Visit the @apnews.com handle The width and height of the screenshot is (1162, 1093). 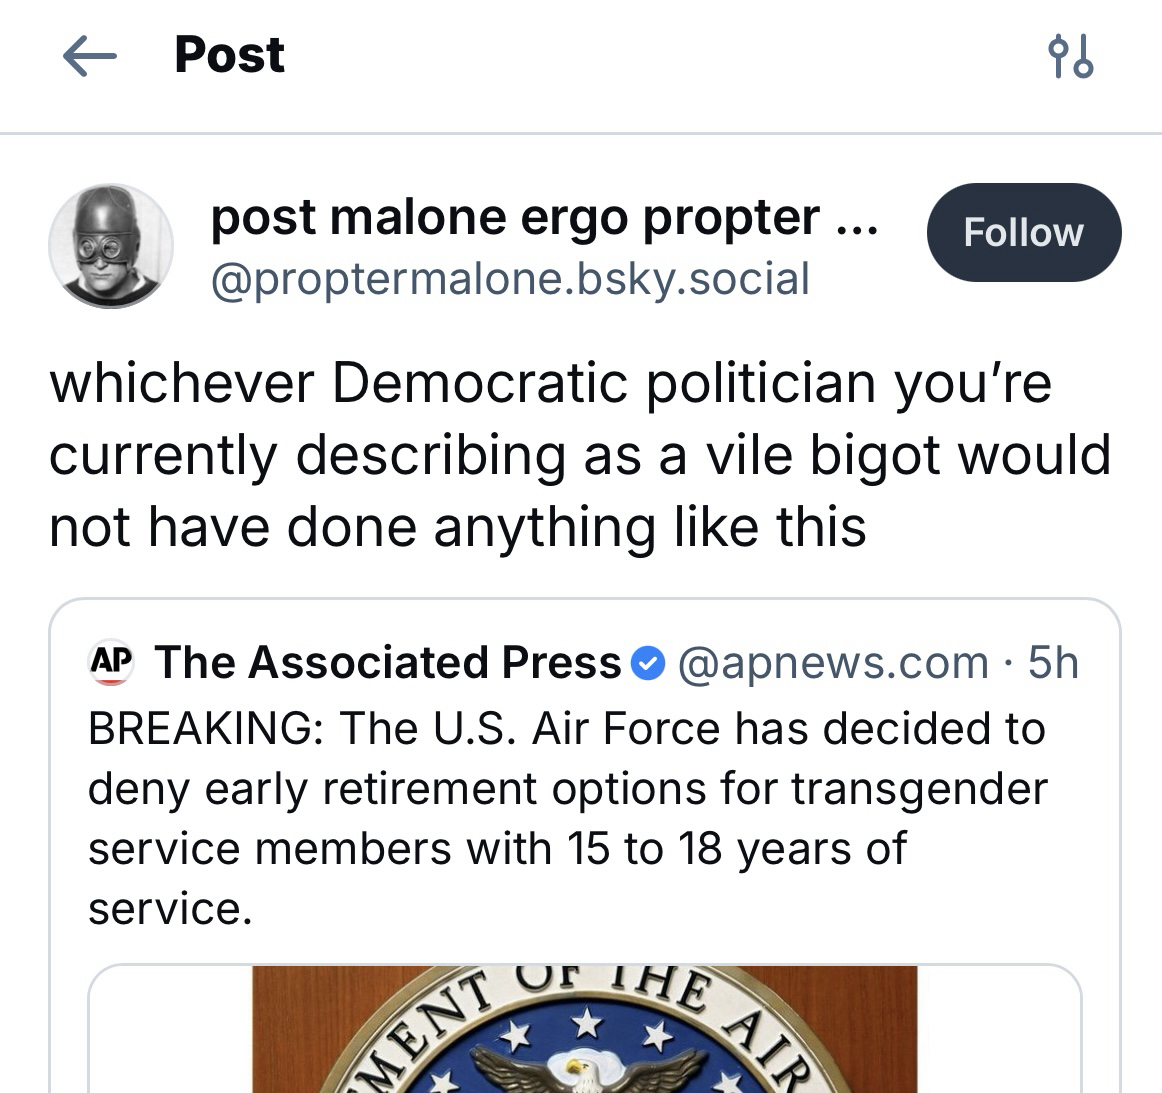[x=833, y=663]
